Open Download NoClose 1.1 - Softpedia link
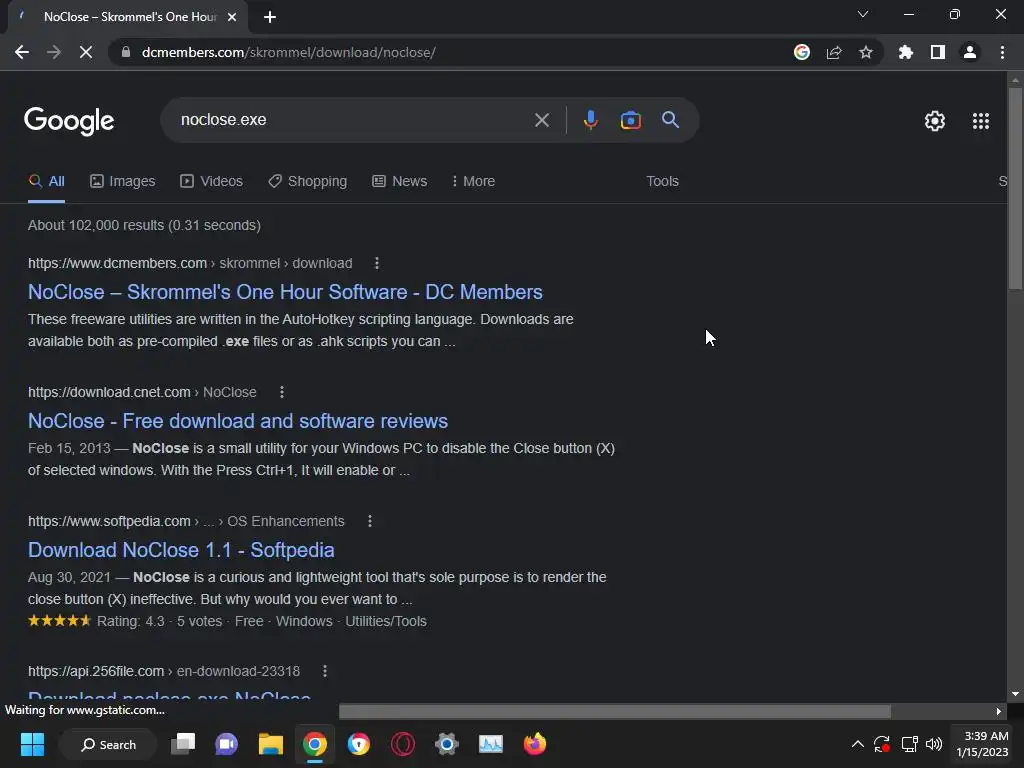 click(x=181, y=550)
